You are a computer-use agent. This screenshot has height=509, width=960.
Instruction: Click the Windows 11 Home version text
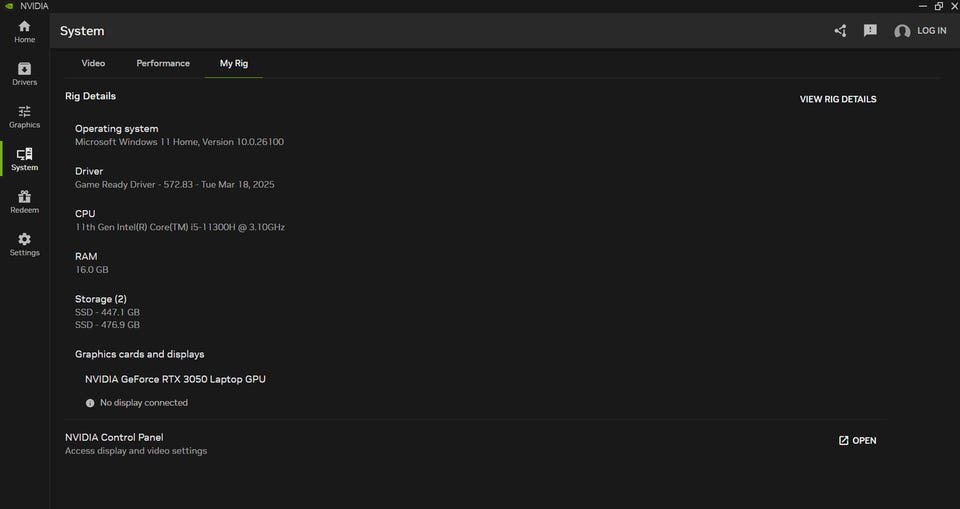point(179,141)
